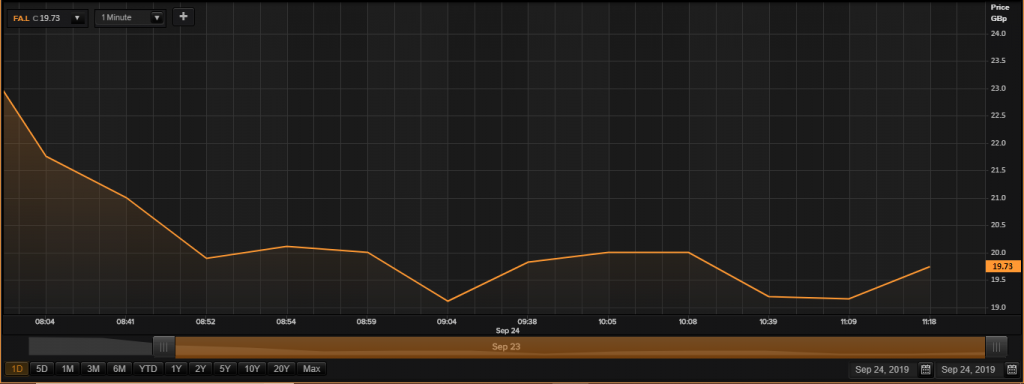Image resolution: width=1024 pixels, height=384 pixels.
Task: Open the end date calendar icon
Action: pos(1012,370)
